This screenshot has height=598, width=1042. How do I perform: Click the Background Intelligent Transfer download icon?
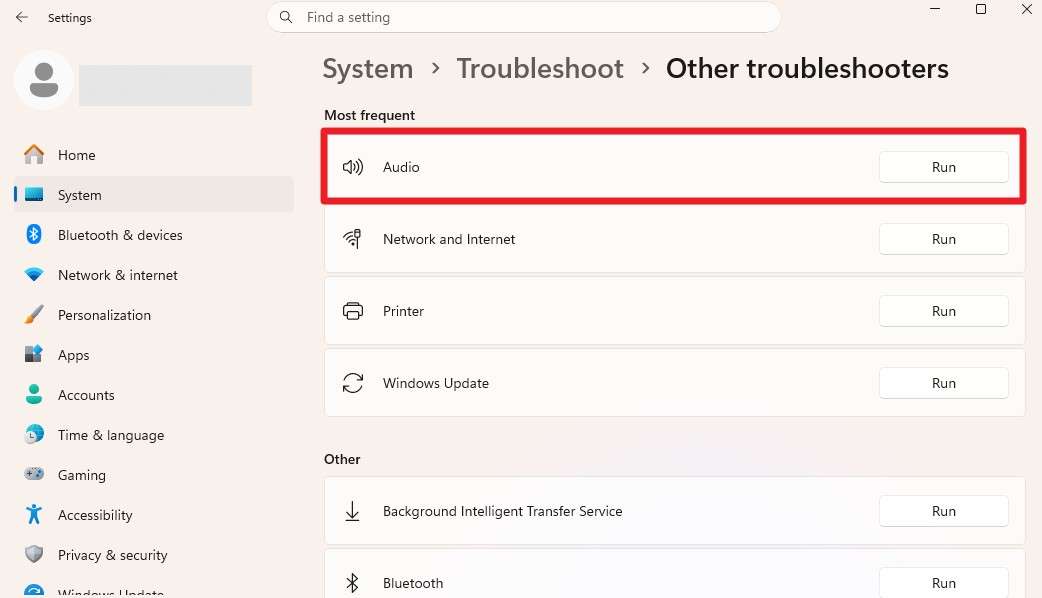coord(353,511)
